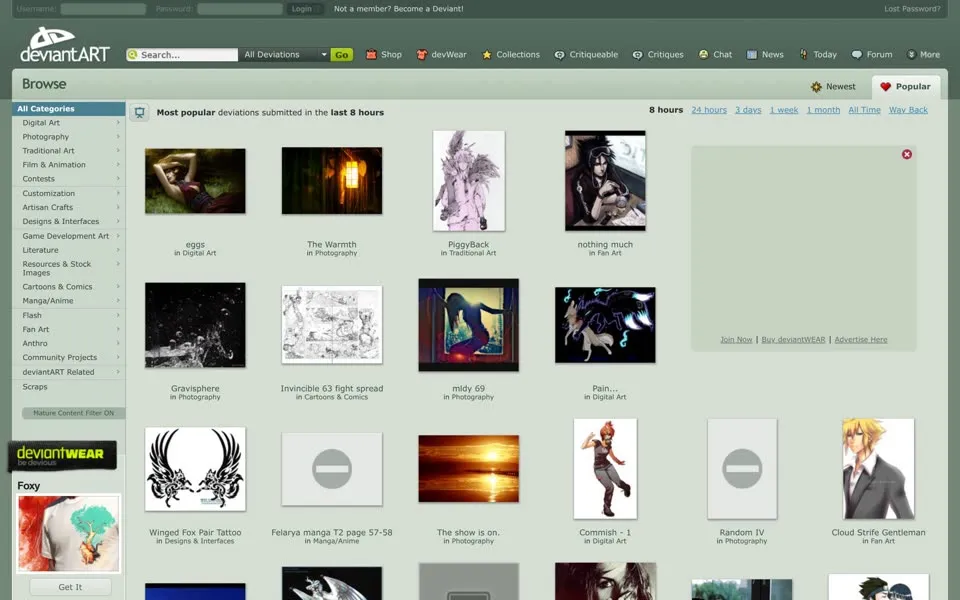Click the Today icon
The height and width of the screenshot is (600, 960).
coord(803,54)
